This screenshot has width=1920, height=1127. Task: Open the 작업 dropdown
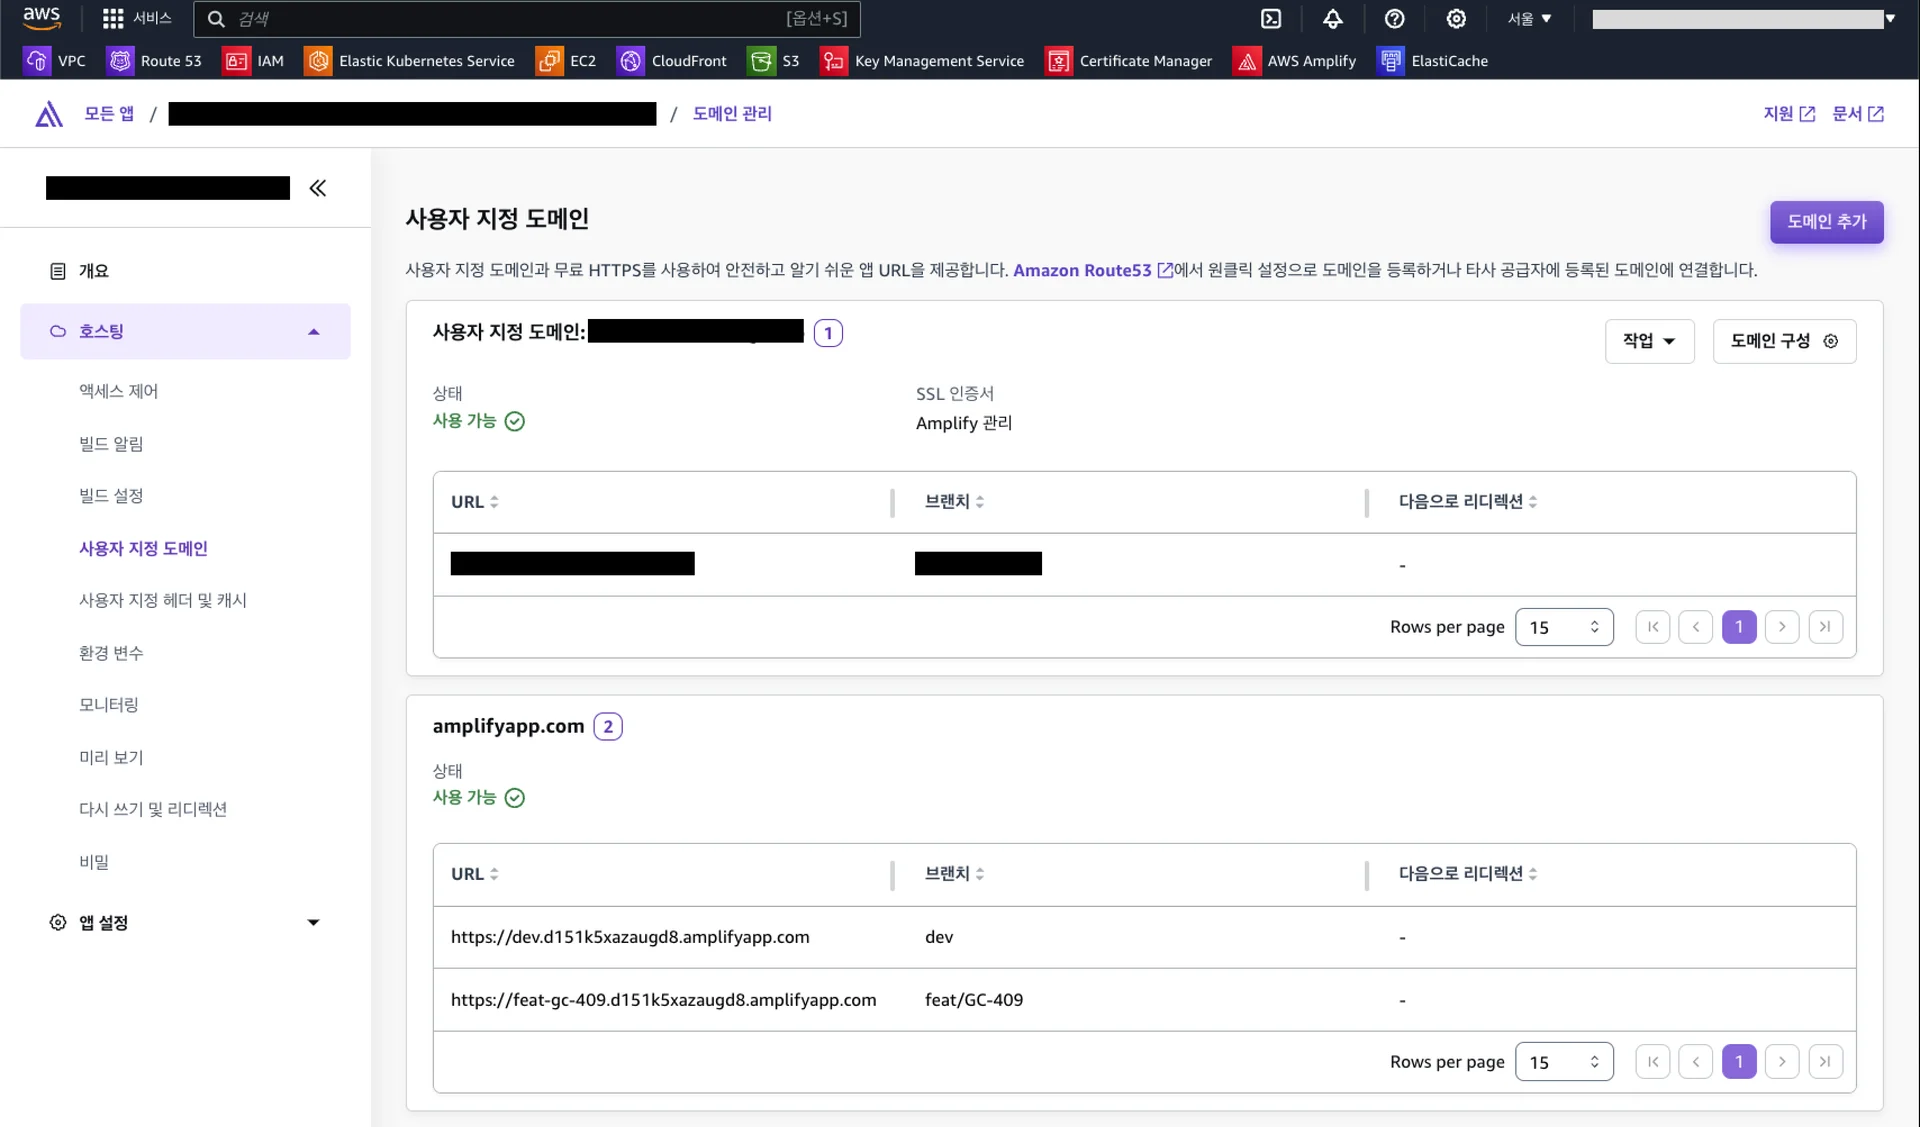pos(1649,341)
